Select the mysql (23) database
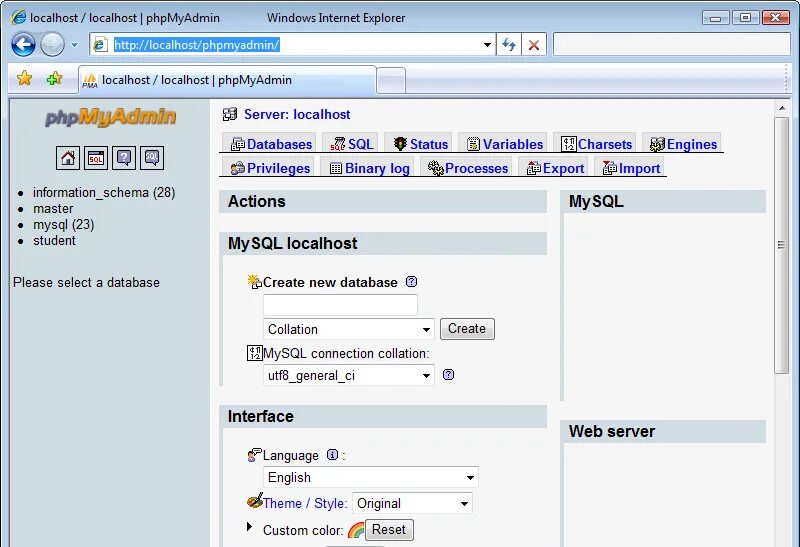Viewport: 800px width, 547px height. pyautogui.click(x=64, y=225)
